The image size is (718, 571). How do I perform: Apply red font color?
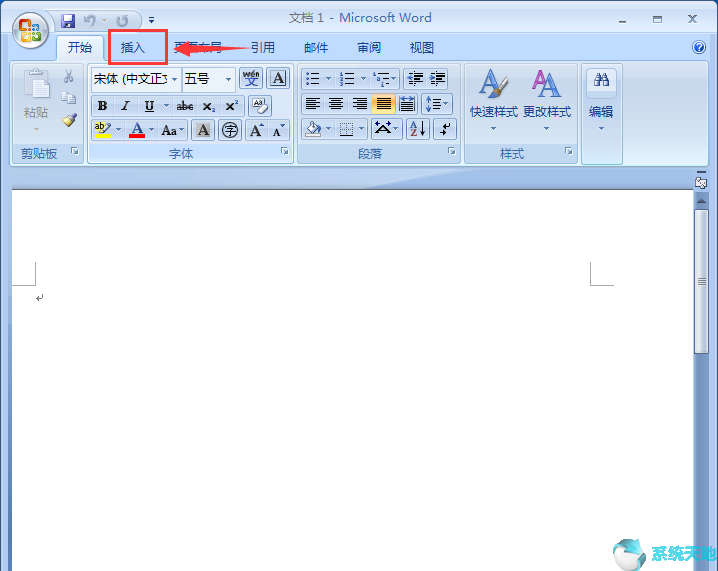[137, 130]
